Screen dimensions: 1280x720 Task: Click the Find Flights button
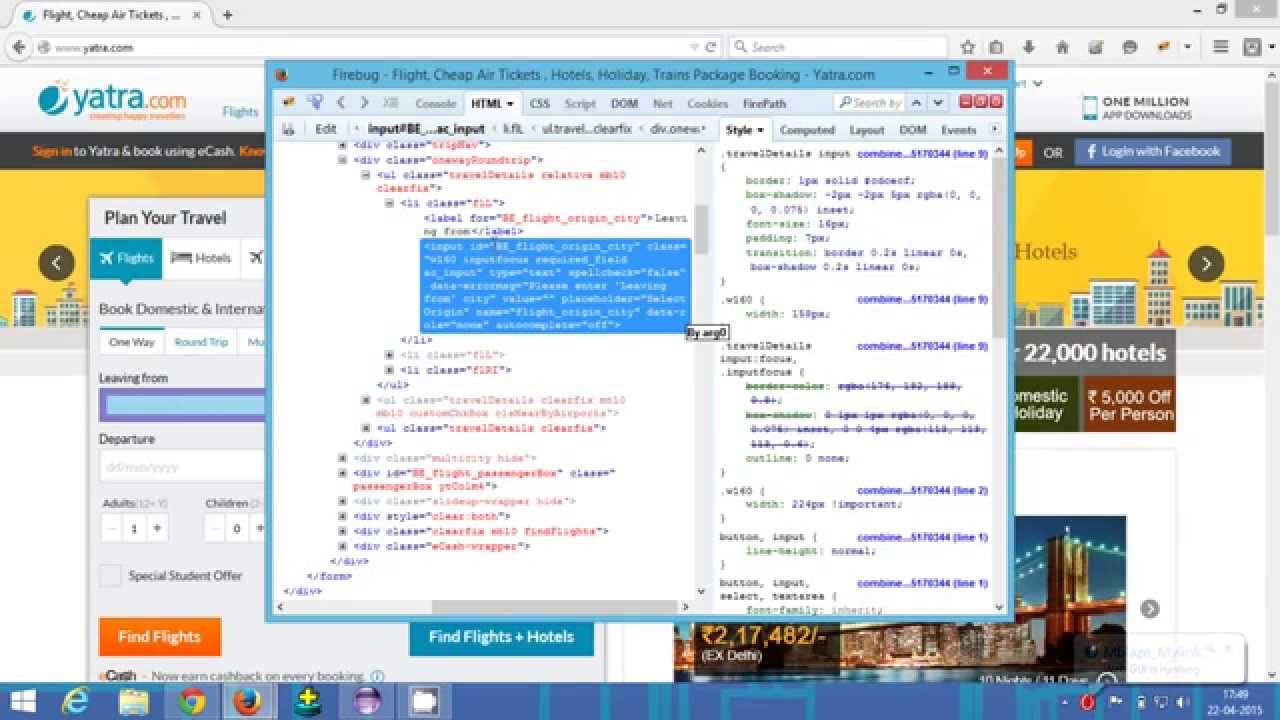pos(160,637)
